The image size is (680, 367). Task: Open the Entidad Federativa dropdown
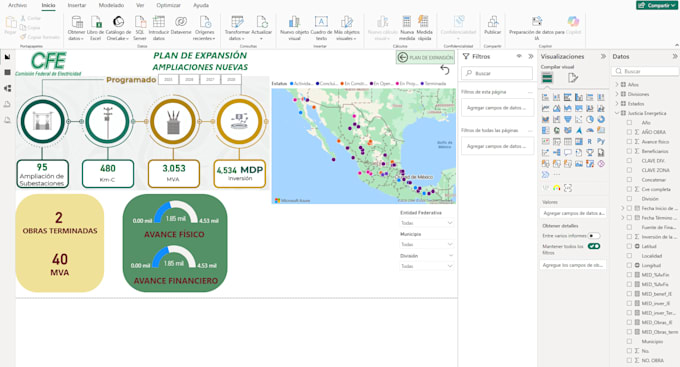point(427,223)
